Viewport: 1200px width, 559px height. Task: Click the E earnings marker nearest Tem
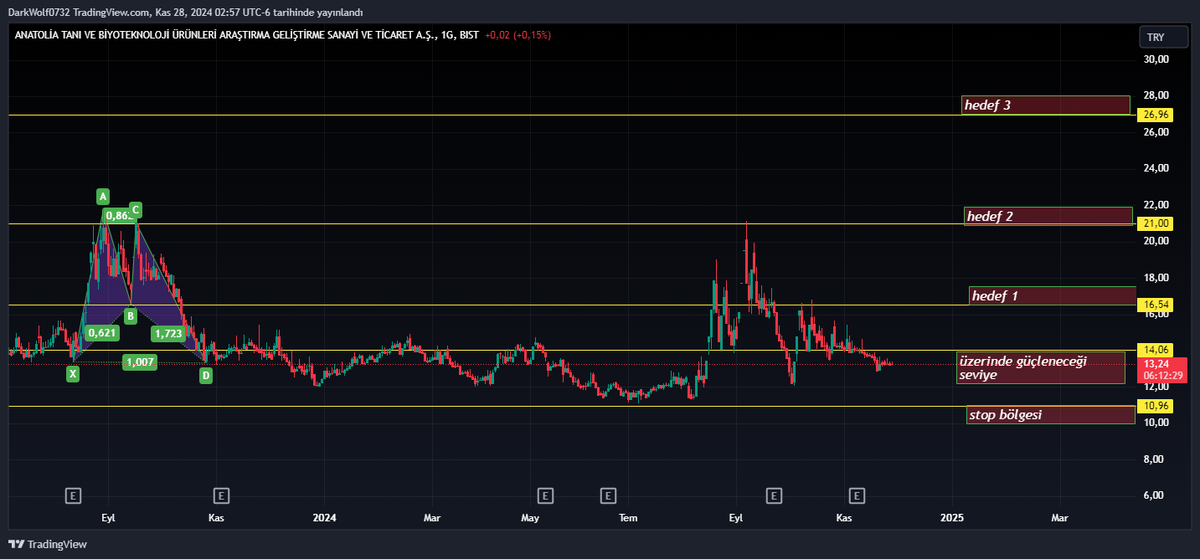click(x=607, y=495)
